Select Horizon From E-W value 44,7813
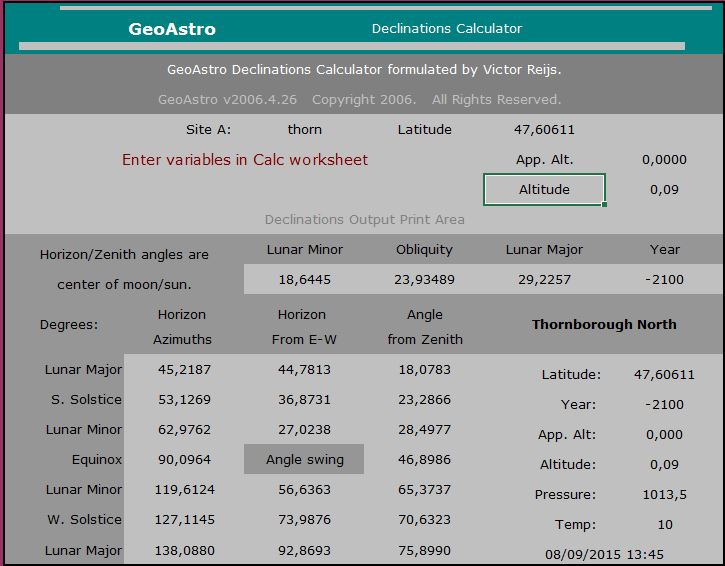 (304, 369)
